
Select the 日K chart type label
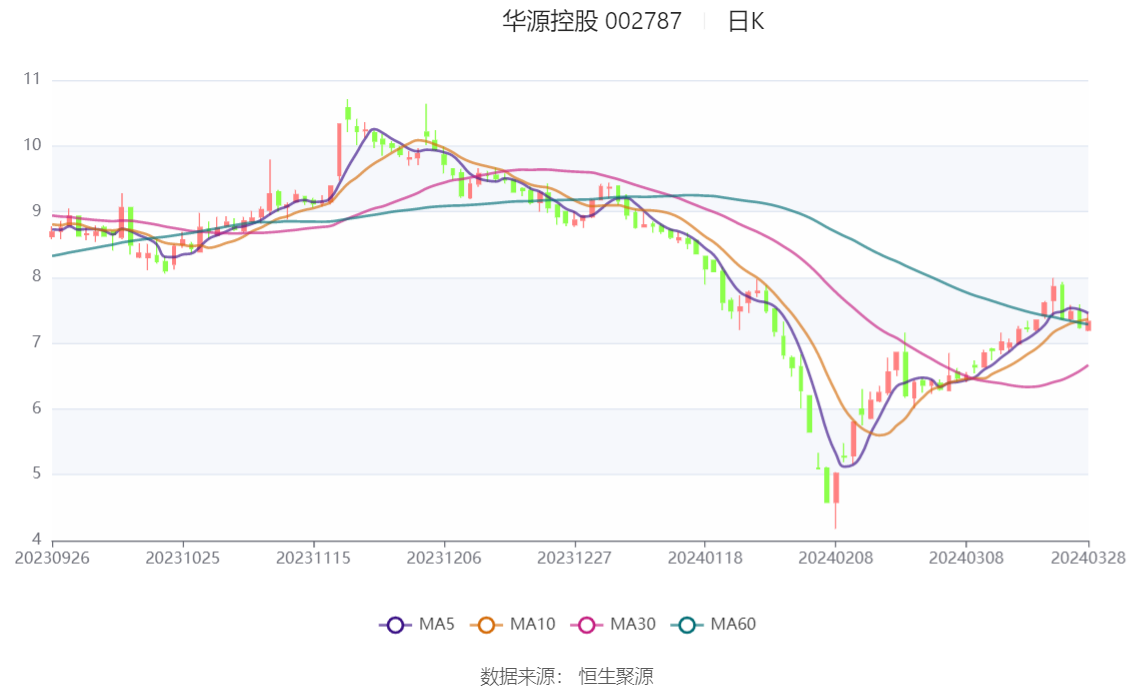(745, 21)
